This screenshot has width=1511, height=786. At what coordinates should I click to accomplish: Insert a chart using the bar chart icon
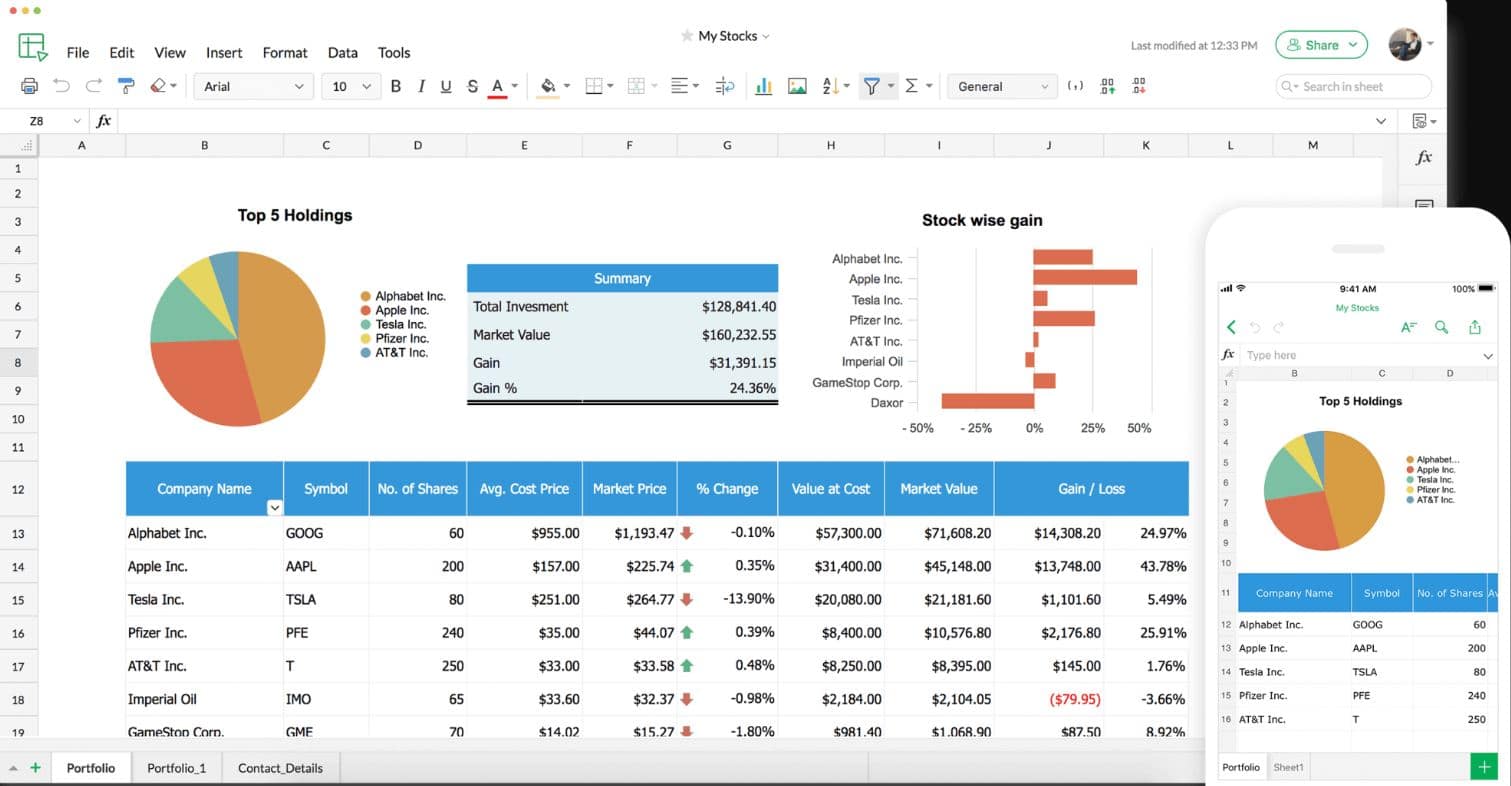pyautogui.click(x=764, y=86)
